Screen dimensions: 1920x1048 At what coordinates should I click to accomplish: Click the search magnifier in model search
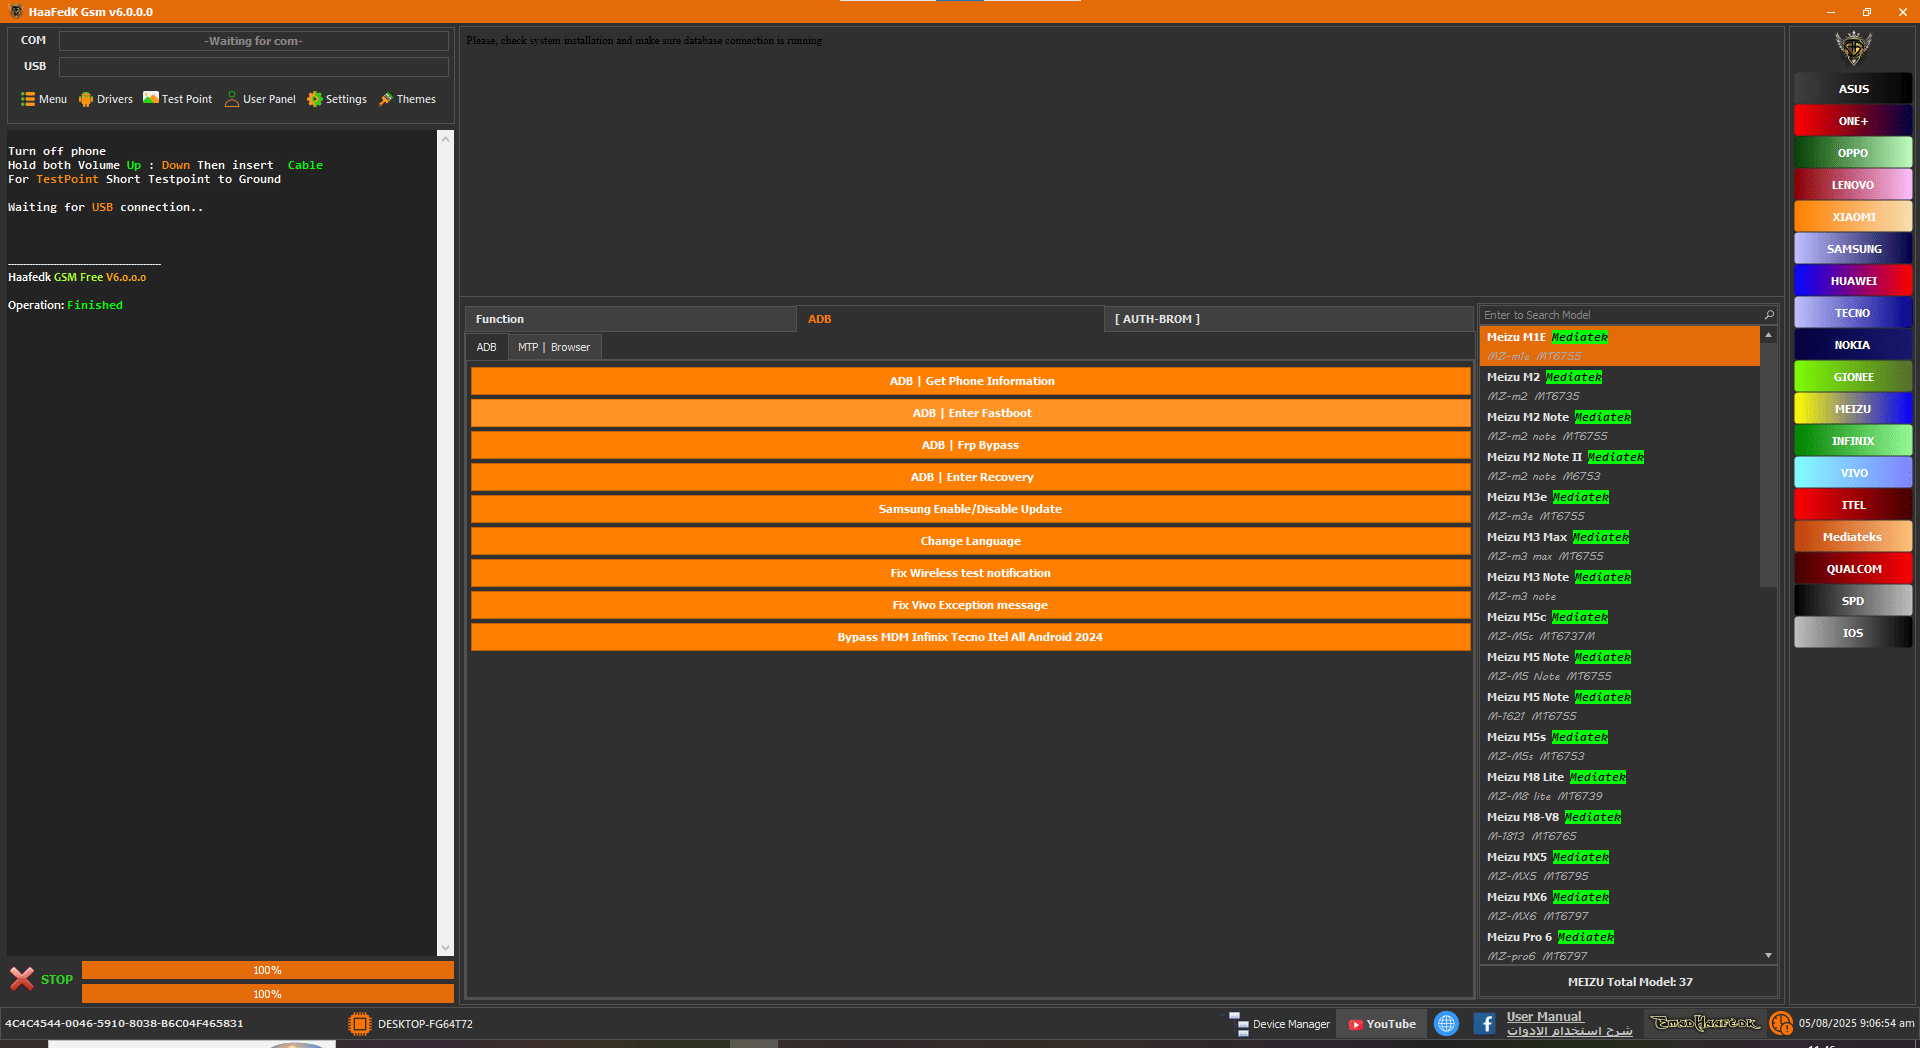coord(1768,315)
